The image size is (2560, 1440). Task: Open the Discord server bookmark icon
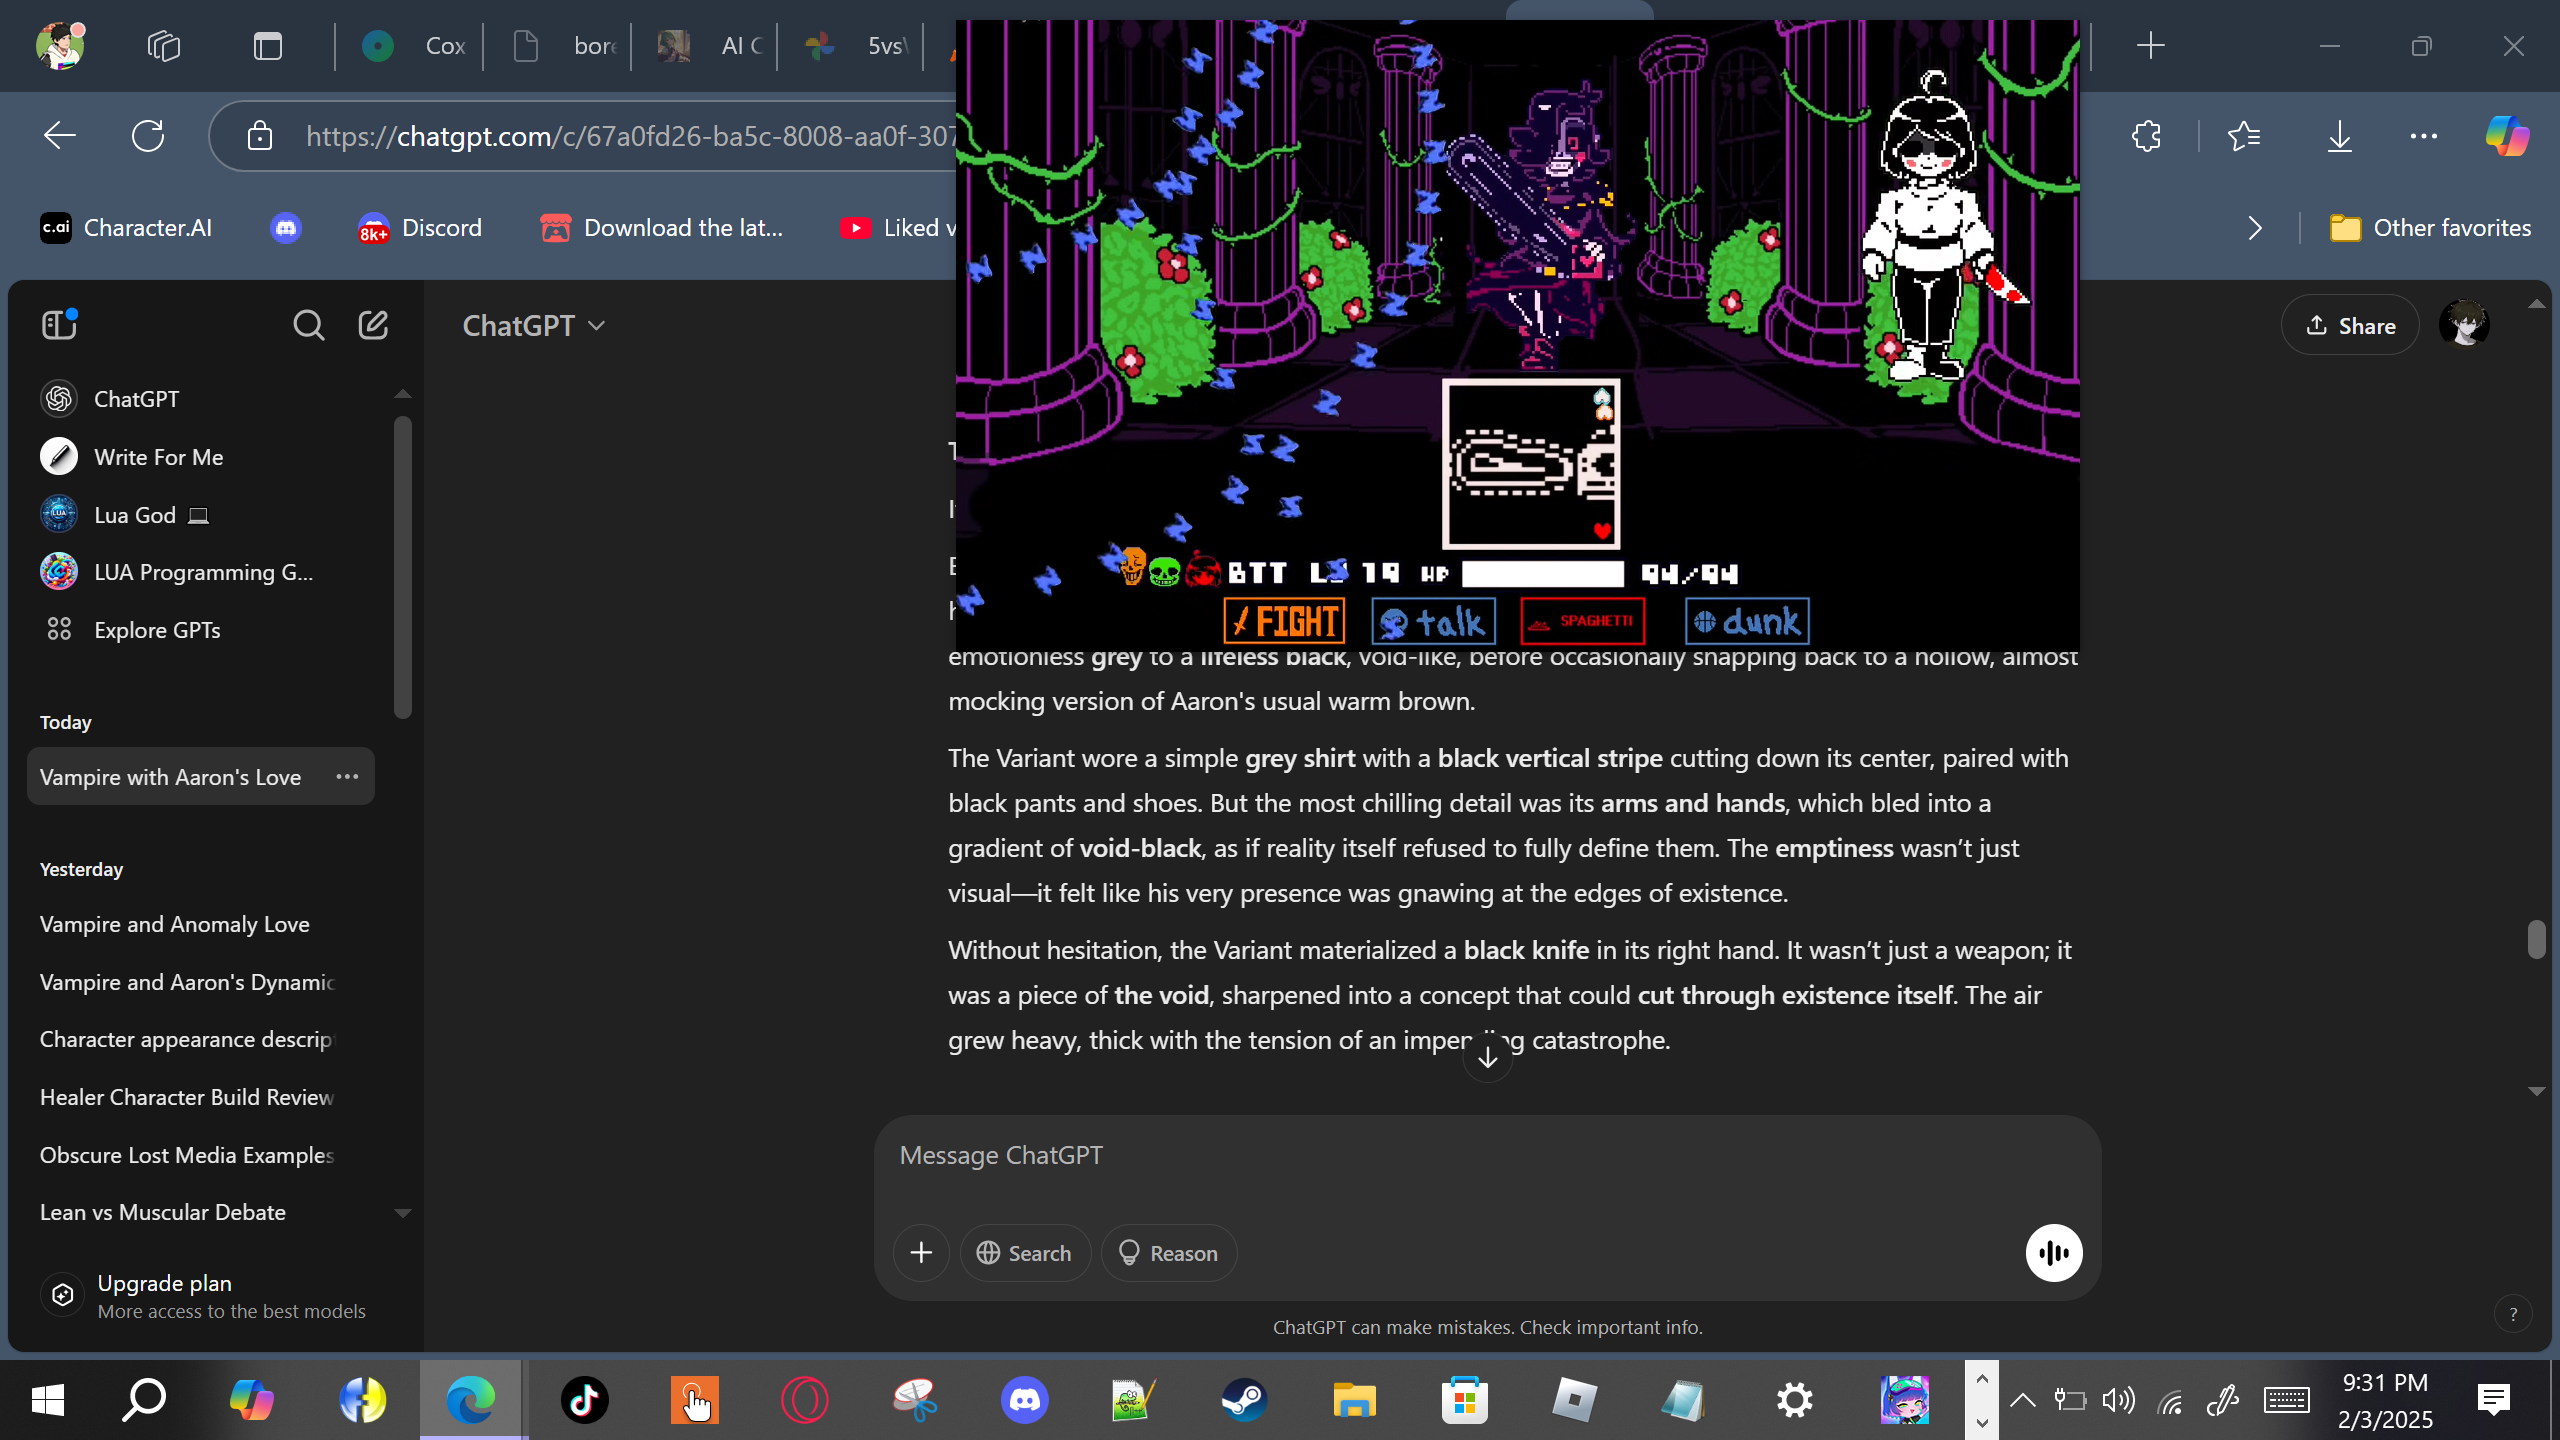click(286, 228)
